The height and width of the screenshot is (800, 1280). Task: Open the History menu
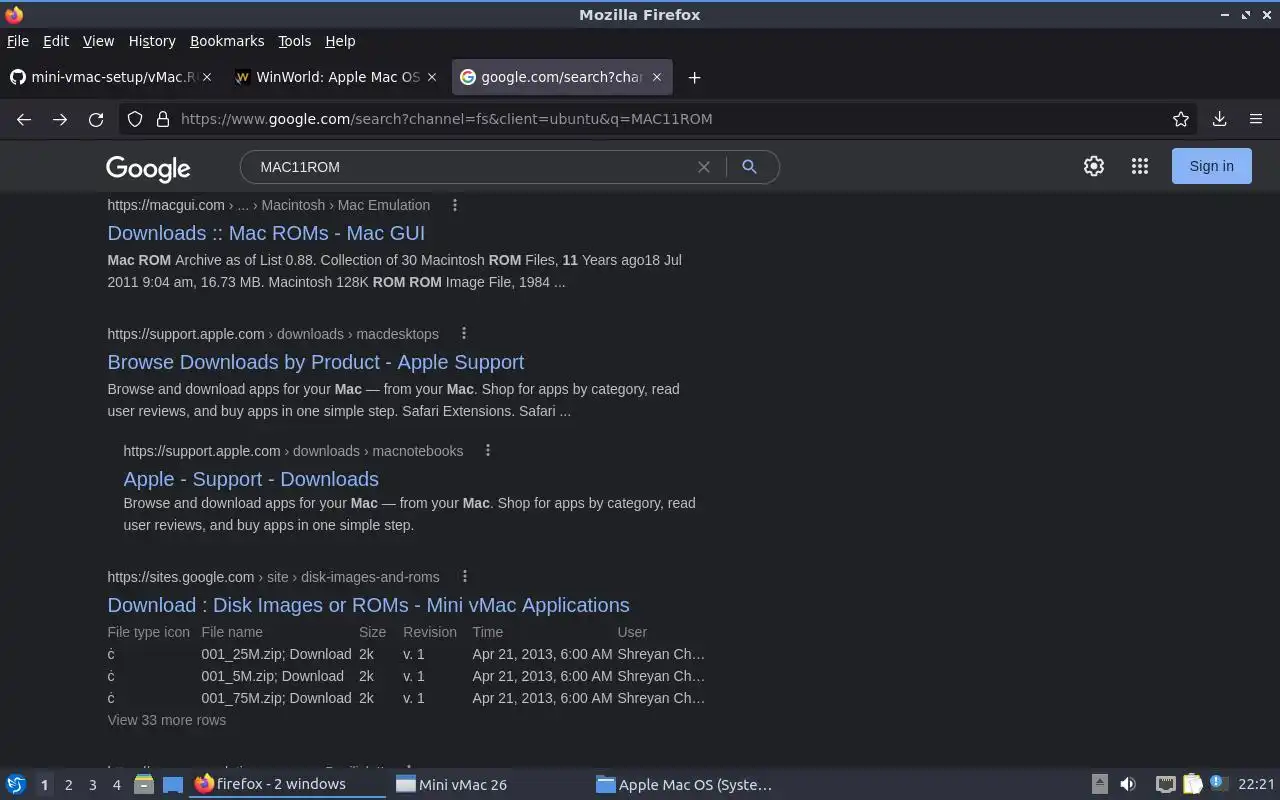tap(152, 41)
